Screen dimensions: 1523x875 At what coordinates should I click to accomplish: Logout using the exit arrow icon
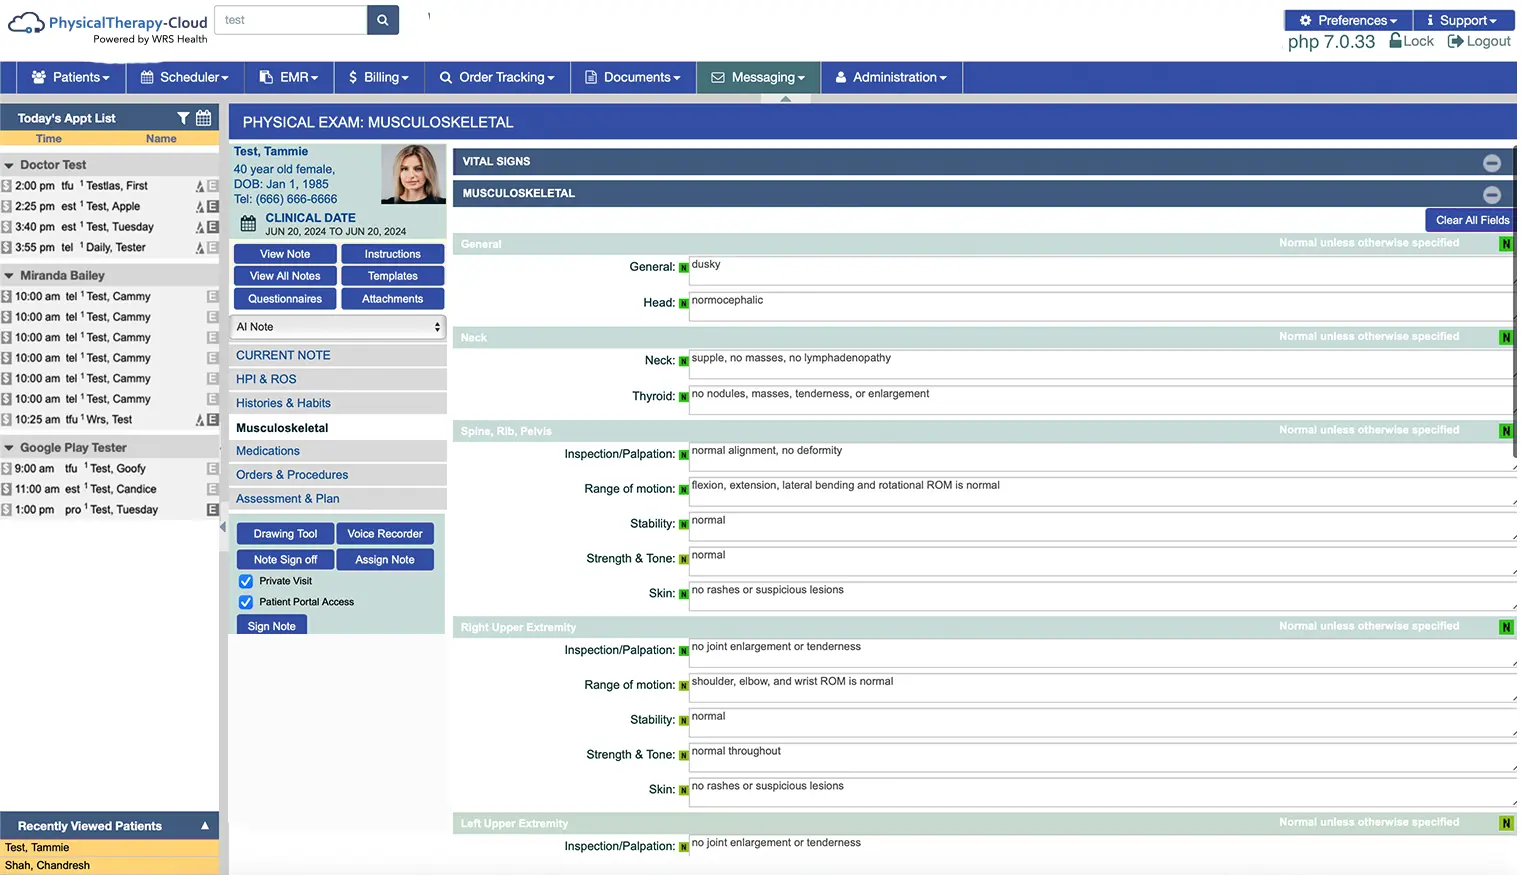click(x=1455, y=41)
